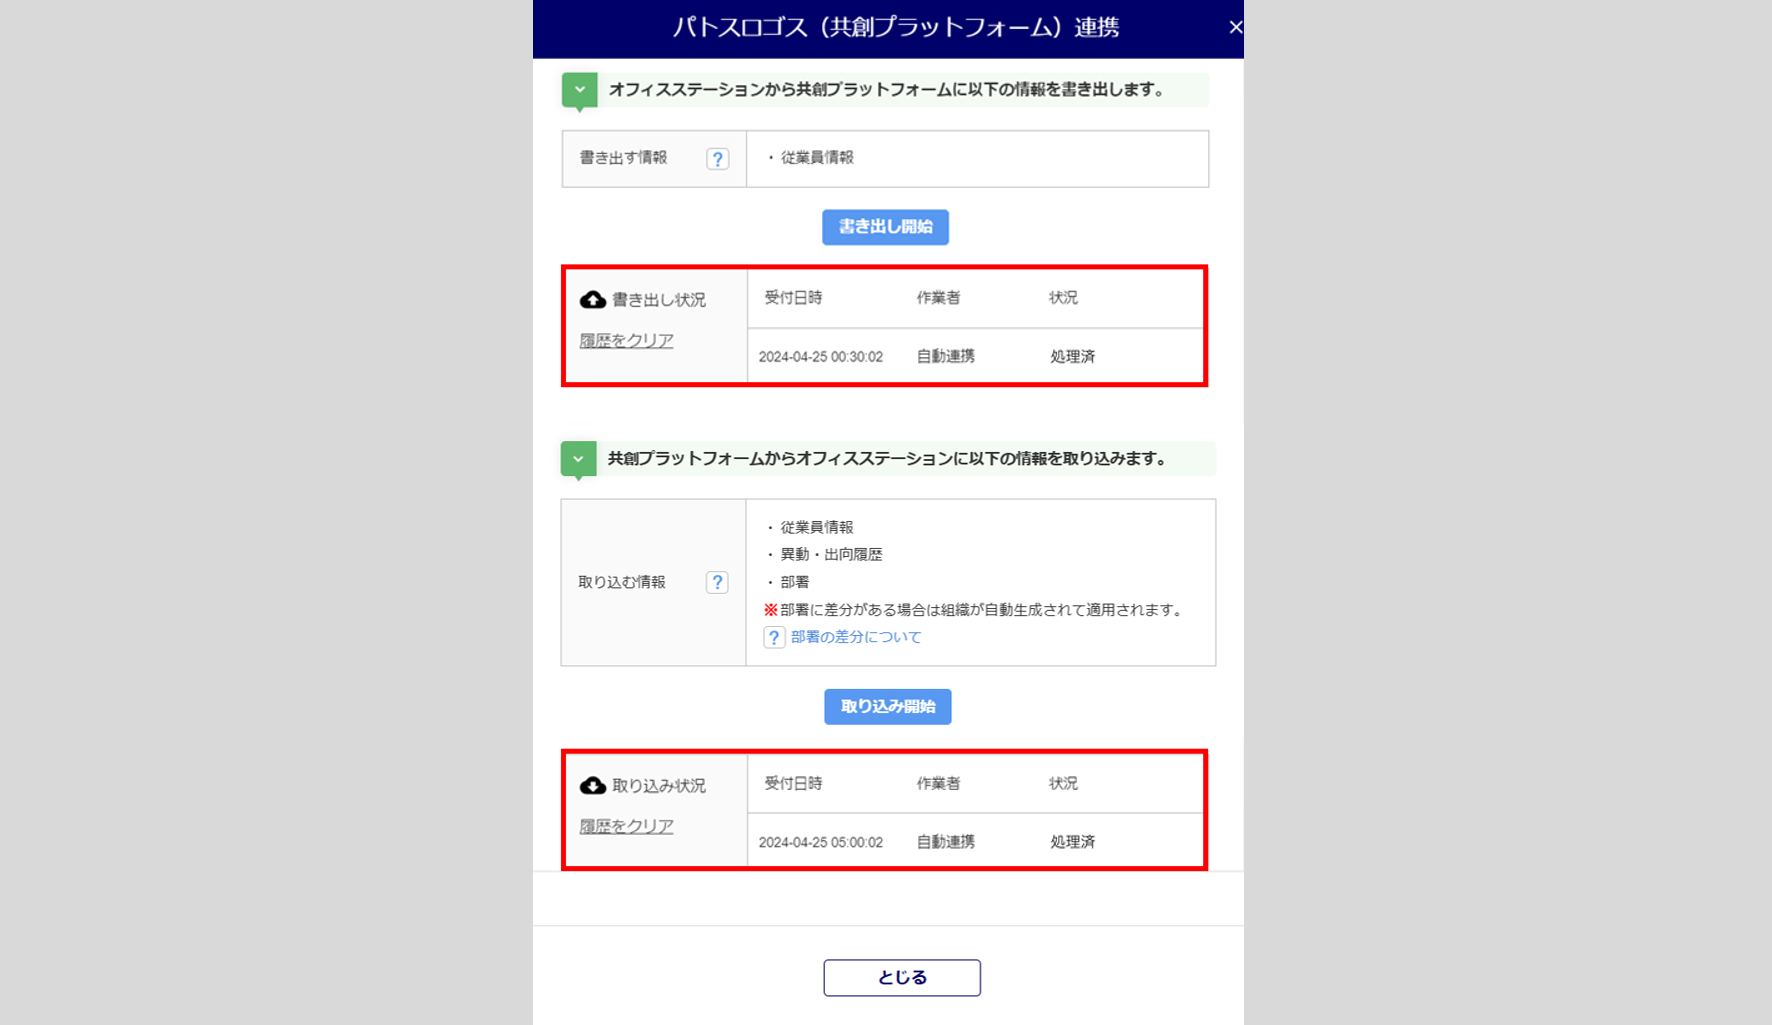Click 作業者 header in 取り込み状況 table
This screenshot has height=1025, width=1772.
pyautogui.click(x=938, y=784)
